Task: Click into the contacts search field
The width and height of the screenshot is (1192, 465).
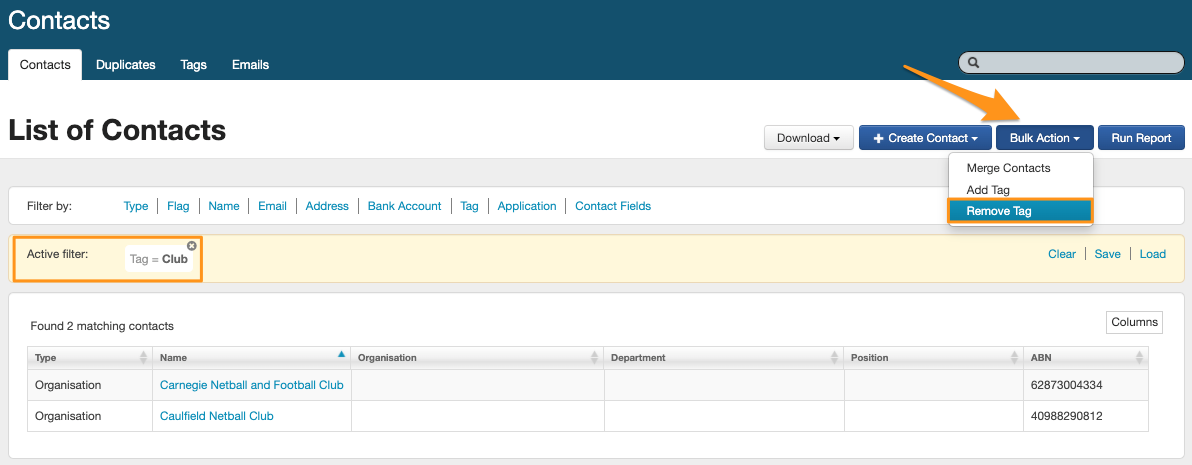Action: [1075, 63]
